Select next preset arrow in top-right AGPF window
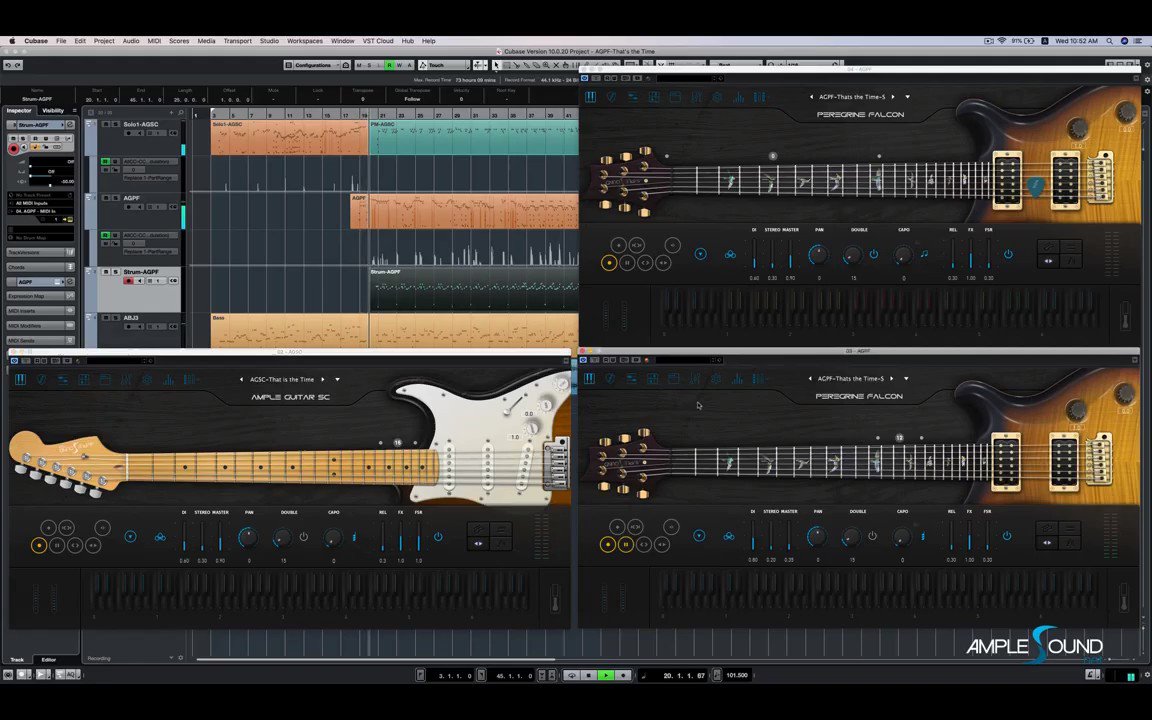 (893, 96)
